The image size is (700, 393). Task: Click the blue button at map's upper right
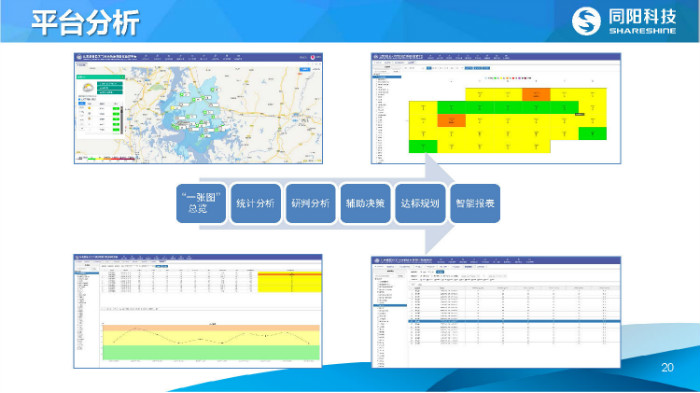pos(305,69)
